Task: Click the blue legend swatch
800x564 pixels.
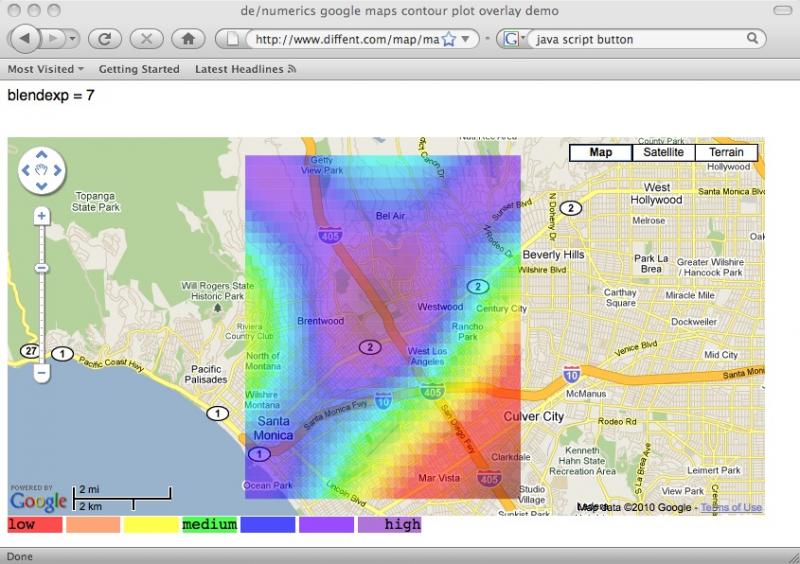Action: (x=268, y=525)
